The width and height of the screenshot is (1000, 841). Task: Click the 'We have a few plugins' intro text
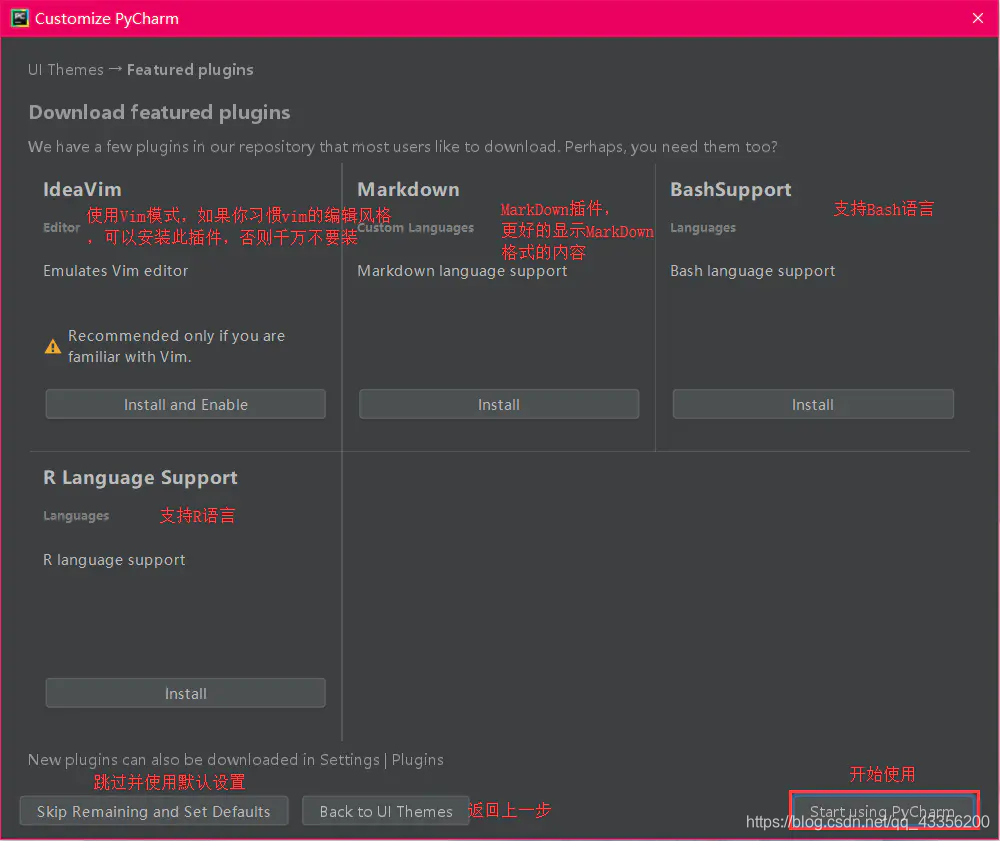click(x=402, y=147)
